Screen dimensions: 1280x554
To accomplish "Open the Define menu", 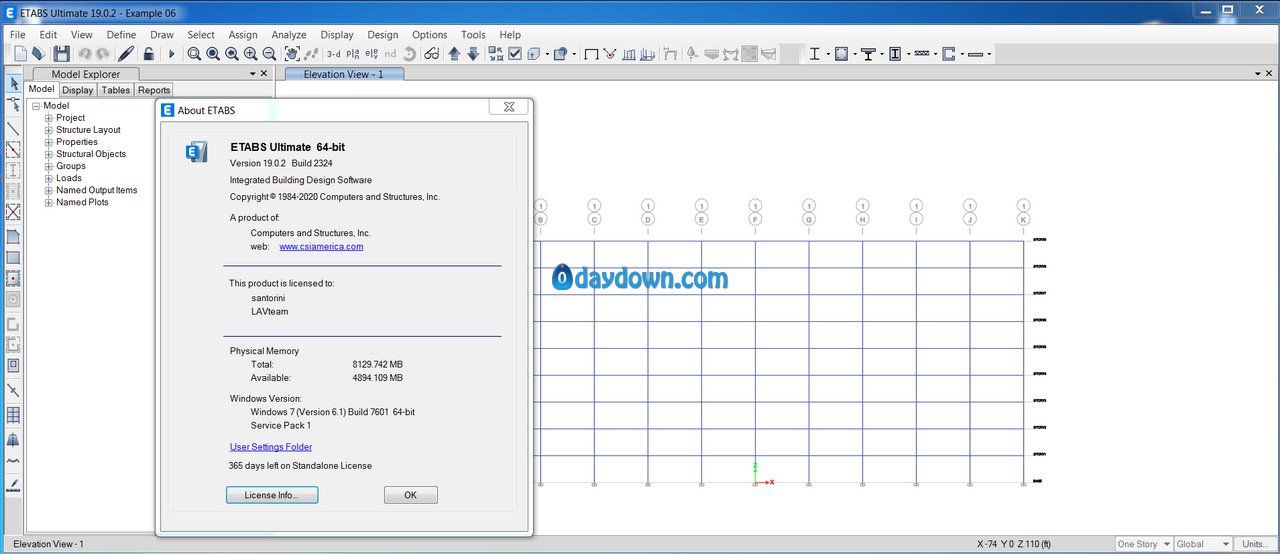I will [x=121, y=34].
